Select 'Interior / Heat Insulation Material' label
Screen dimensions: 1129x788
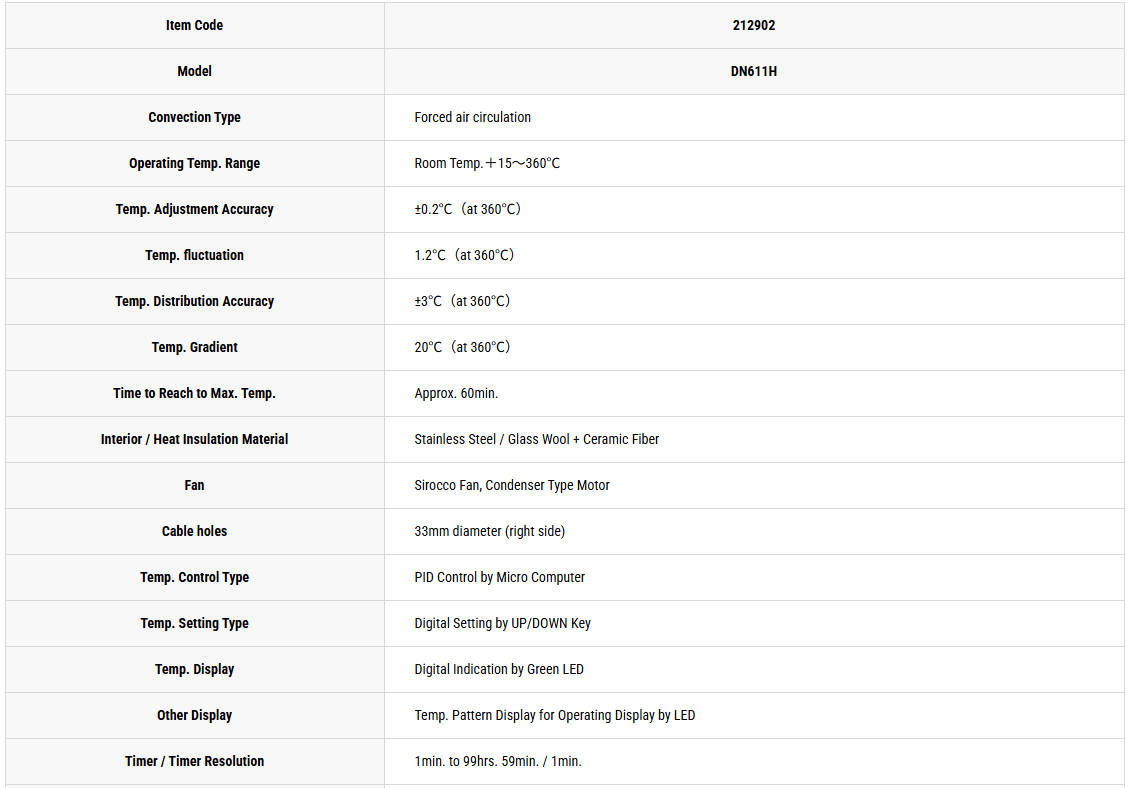click(194, 439)
